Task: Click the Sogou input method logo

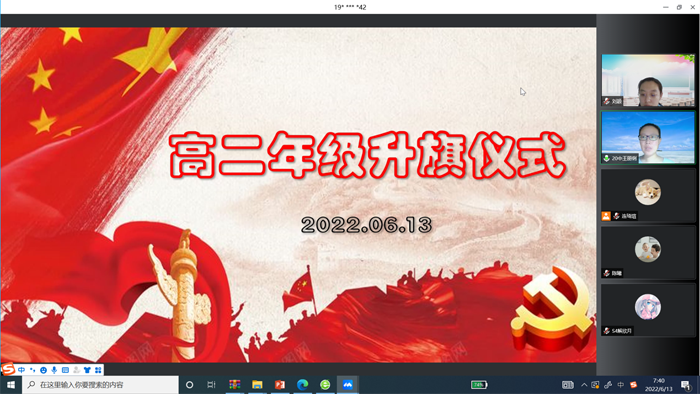Action: point(8,369)
